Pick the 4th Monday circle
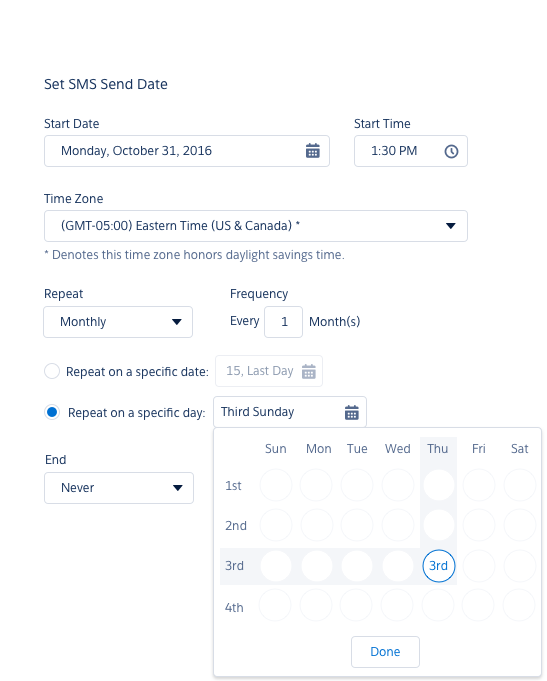 (x=316, y=606)
